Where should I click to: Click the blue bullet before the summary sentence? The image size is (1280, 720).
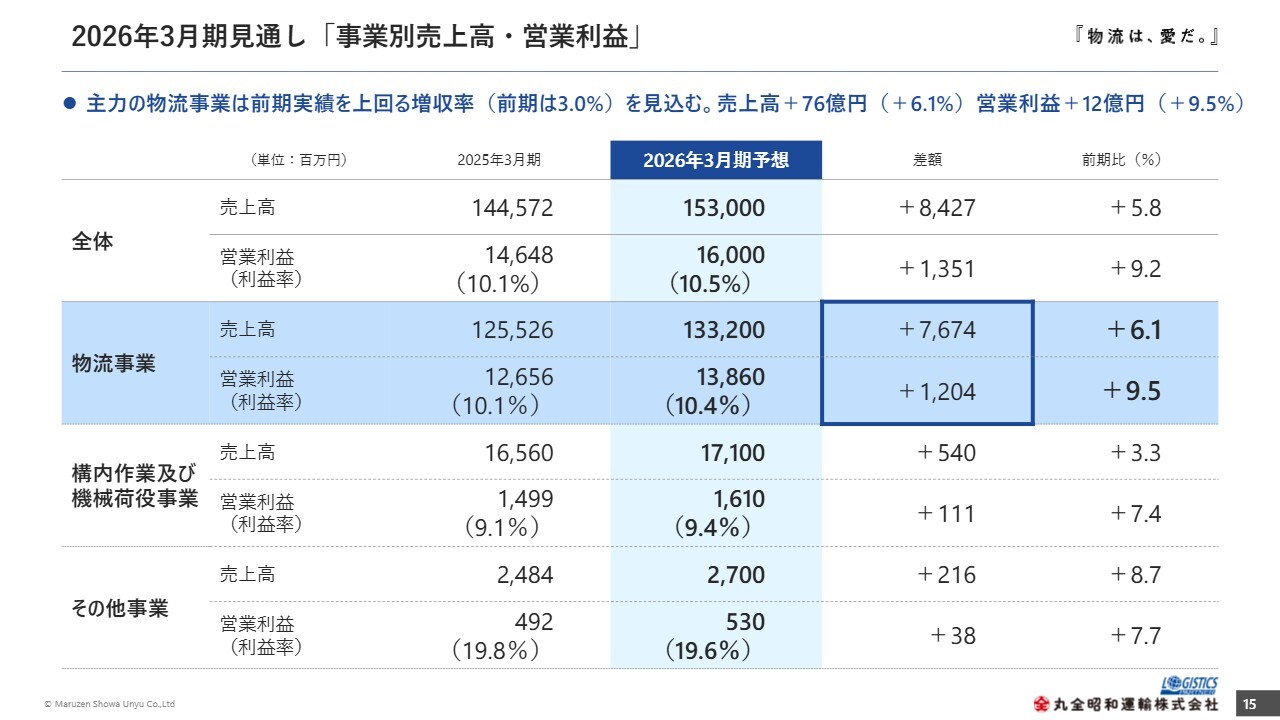pos(70,103)
